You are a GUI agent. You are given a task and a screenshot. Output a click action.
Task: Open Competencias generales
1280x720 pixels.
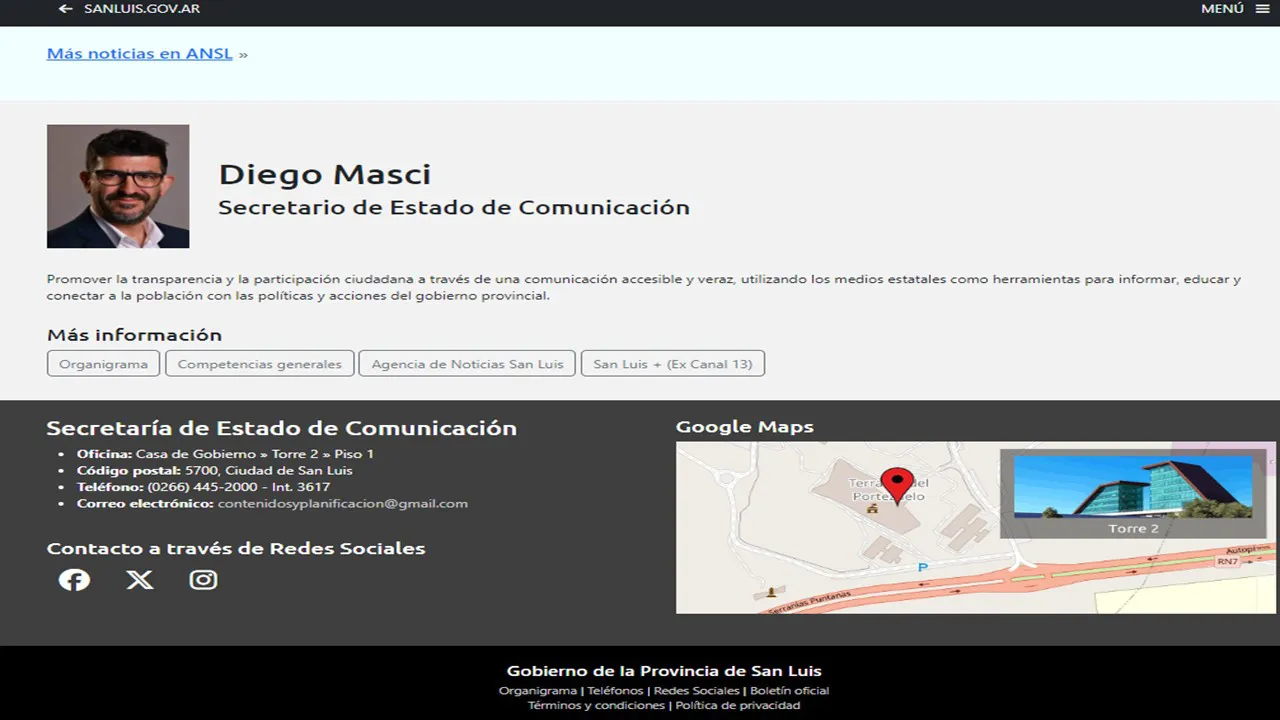259,364
